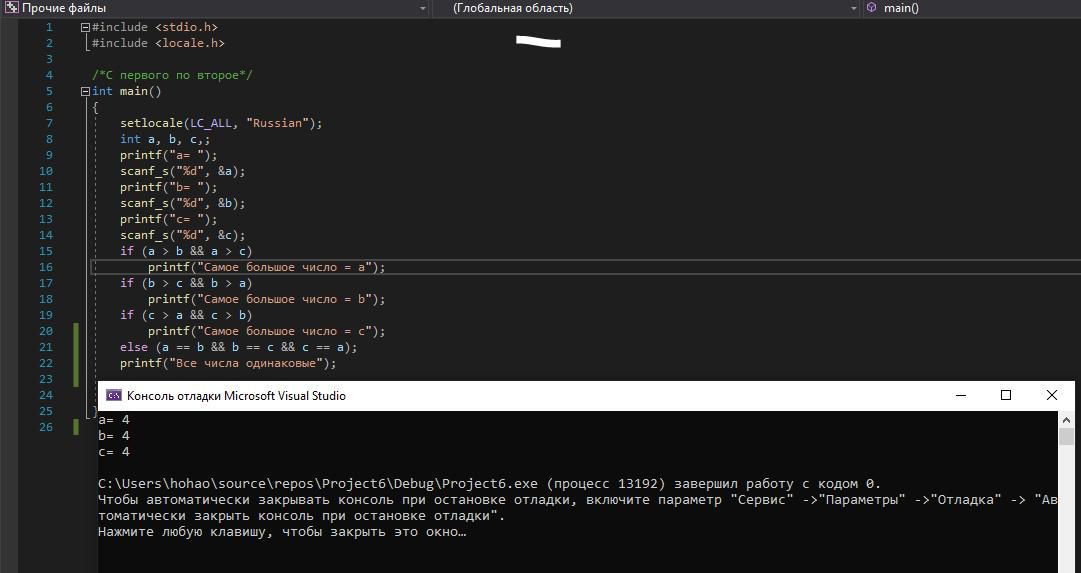Open the Прочие файлы project dropdown
The width and height of the screenshot is (1081, 573).
[216, 8]
